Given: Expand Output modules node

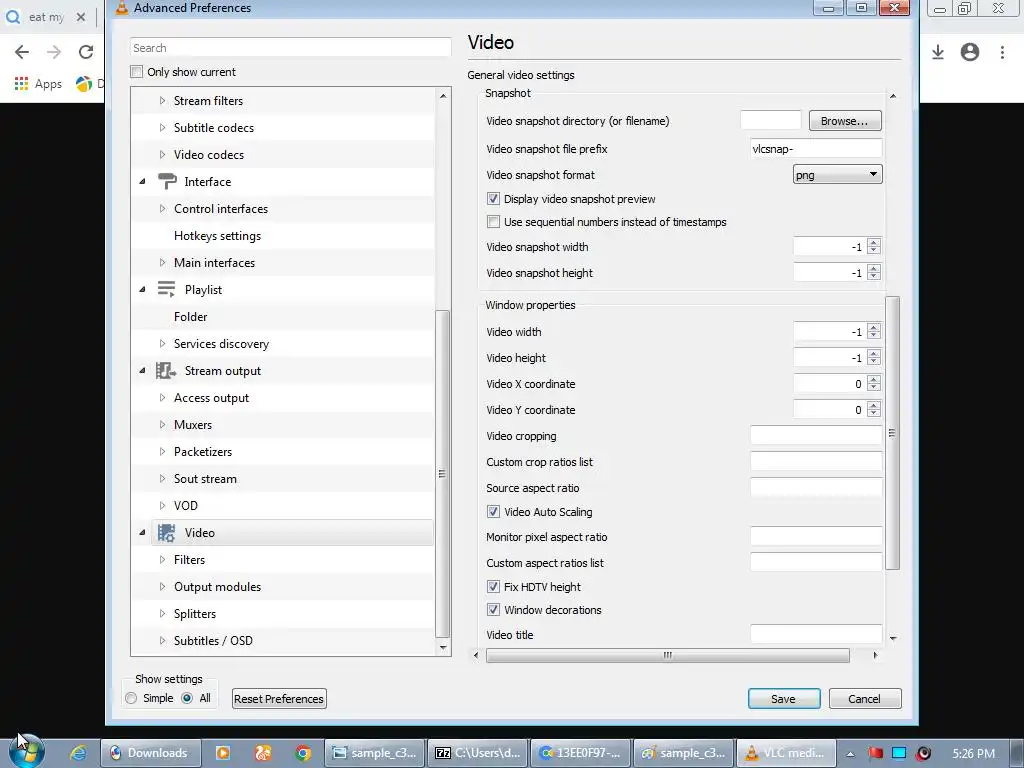Looking at the screenshot, I should coord(163,586).
